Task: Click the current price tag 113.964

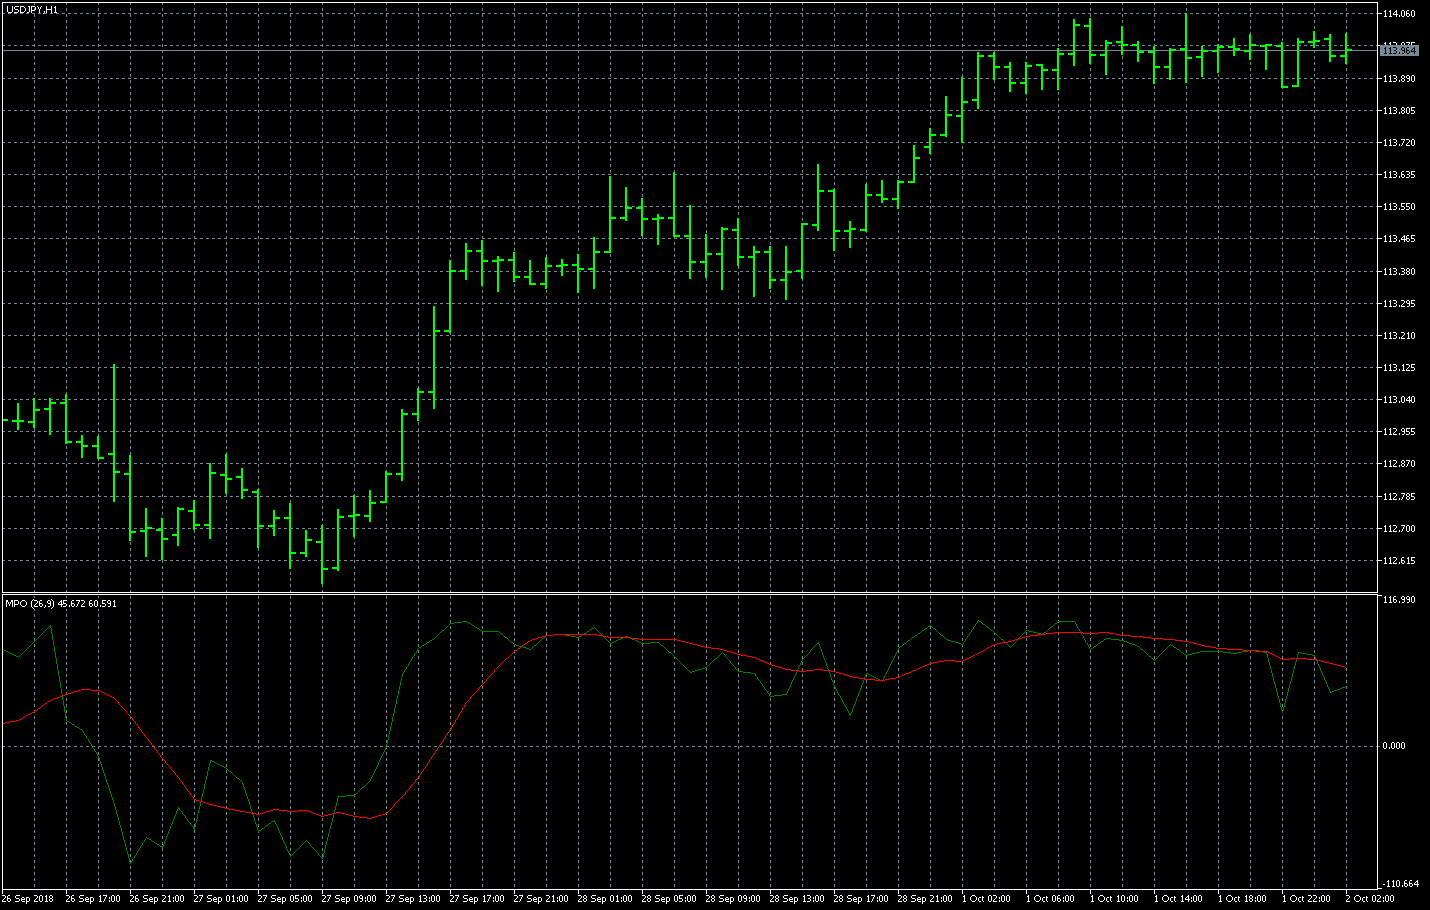Action: coord(1400,50)
